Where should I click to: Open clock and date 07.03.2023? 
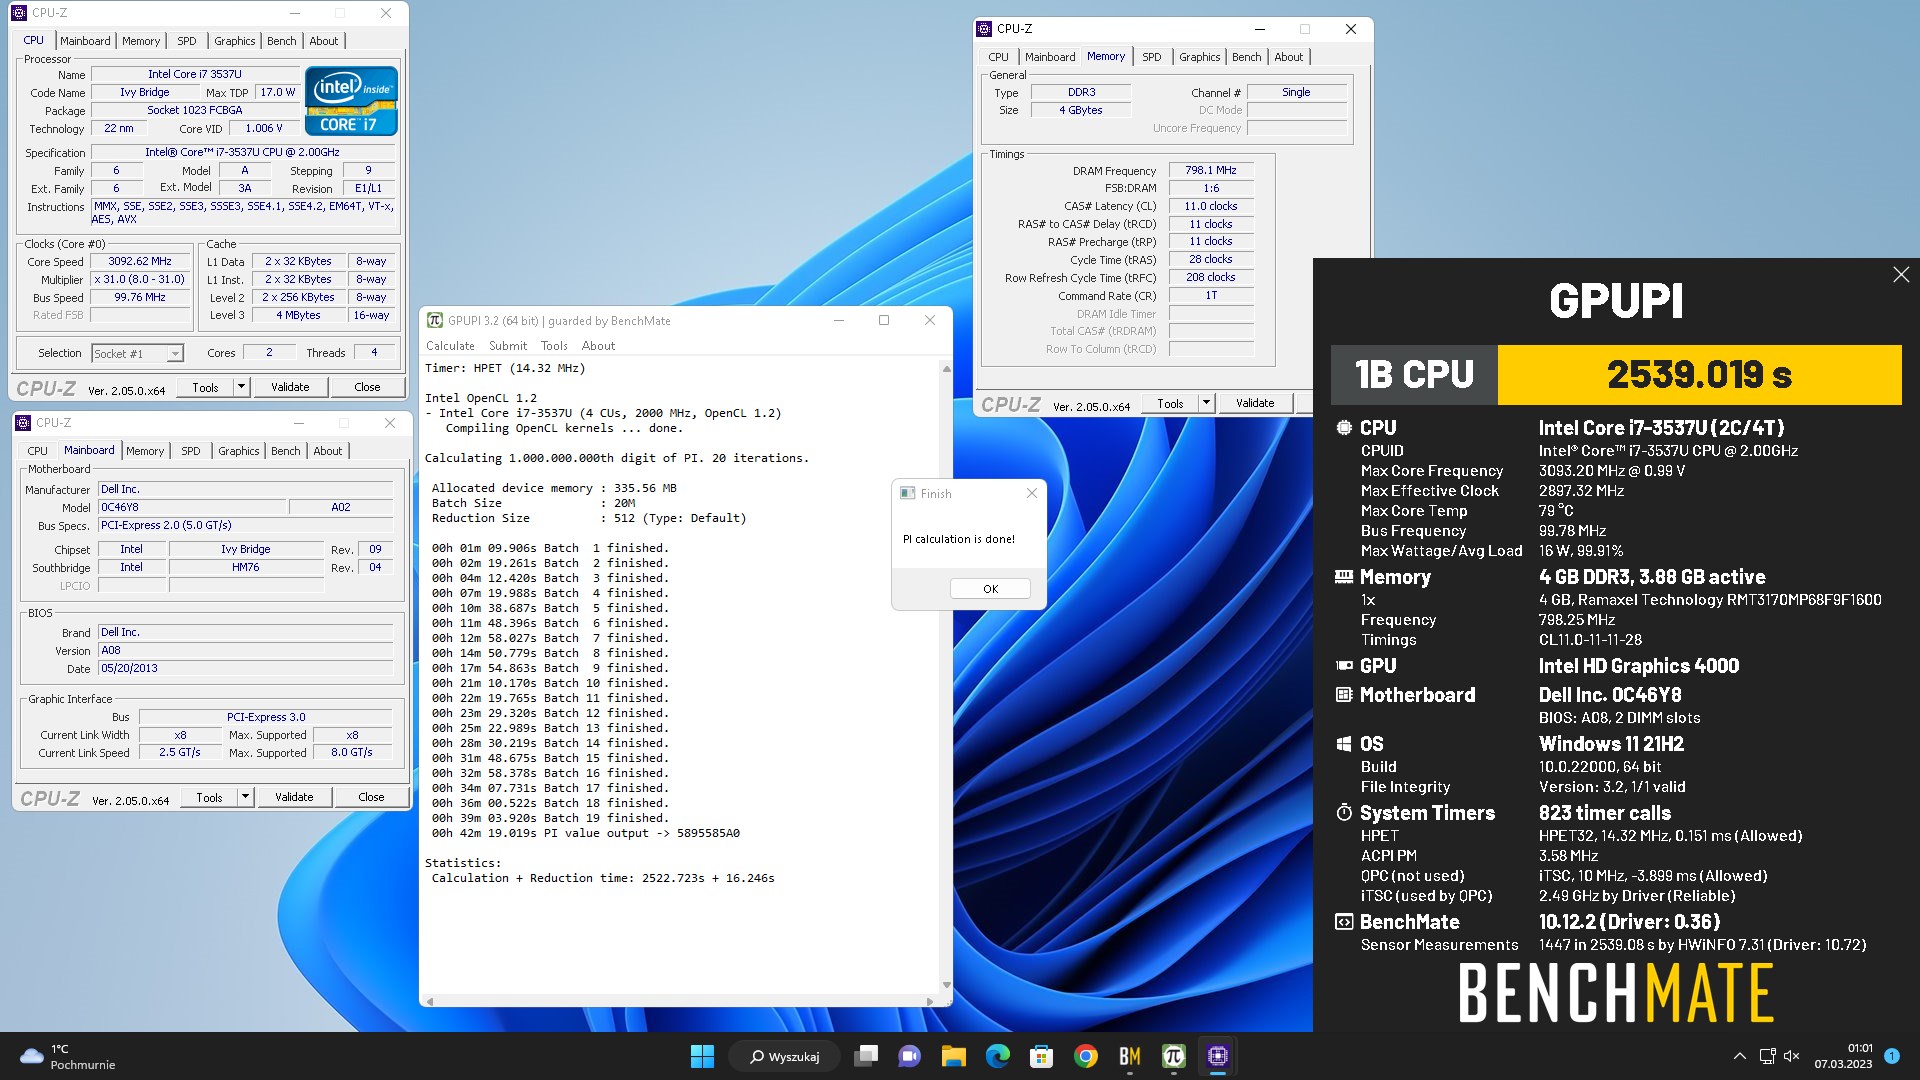click(x=1844, y=1056)
